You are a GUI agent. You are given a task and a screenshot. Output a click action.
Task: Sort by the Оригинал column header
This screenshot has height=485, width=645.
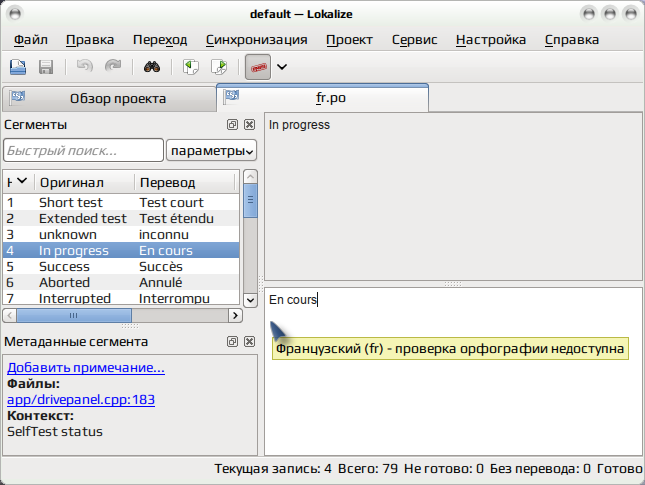(x=85, y=182)
